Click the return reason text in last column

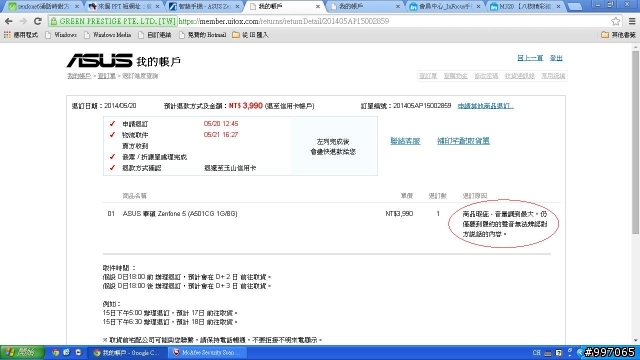pos(504,224)
